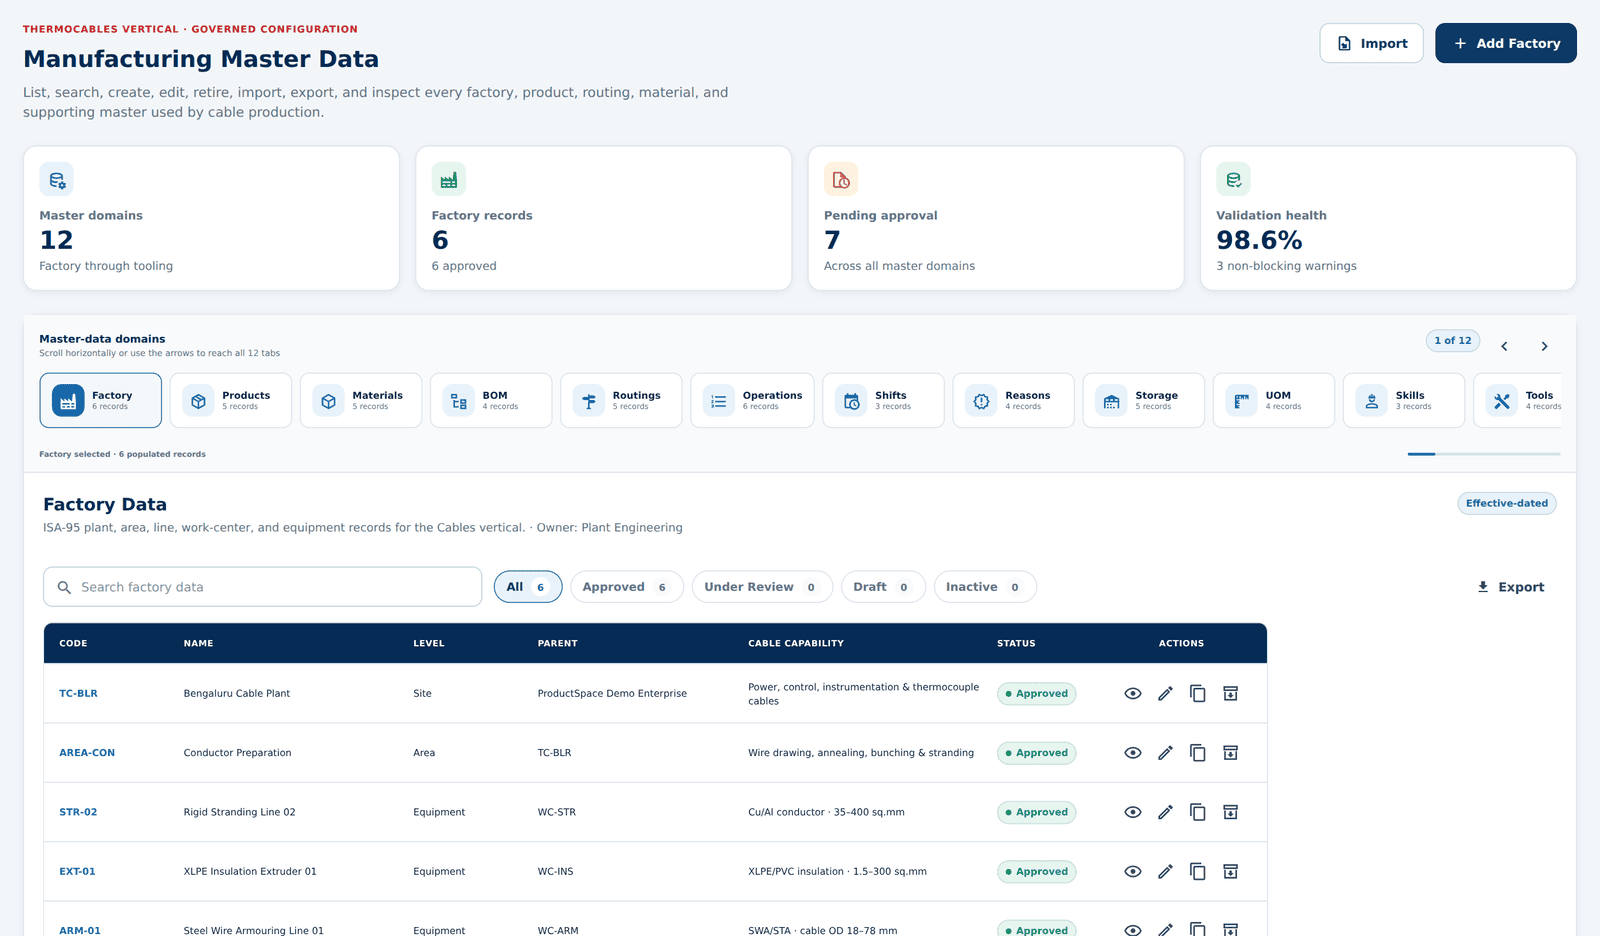This screenshot has width=1600, height=936.
Task: Filter by Under Review status chip
Action: pos(762,587)
